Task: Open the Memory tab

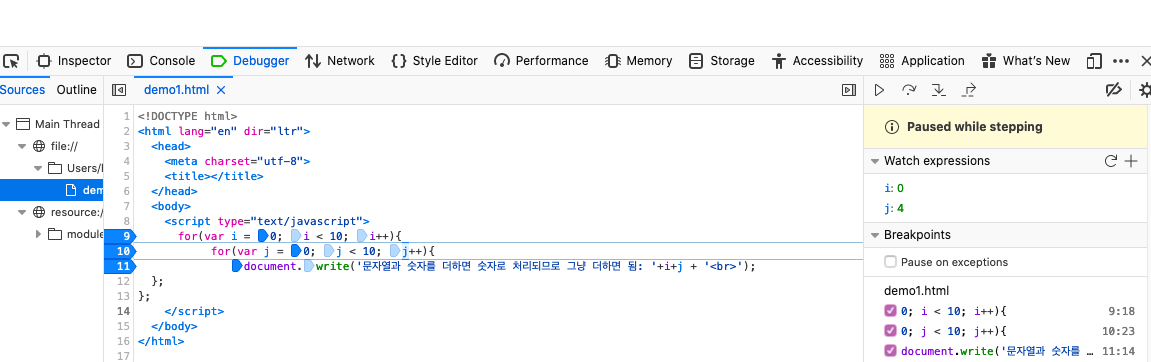Action: click(639, 60)
